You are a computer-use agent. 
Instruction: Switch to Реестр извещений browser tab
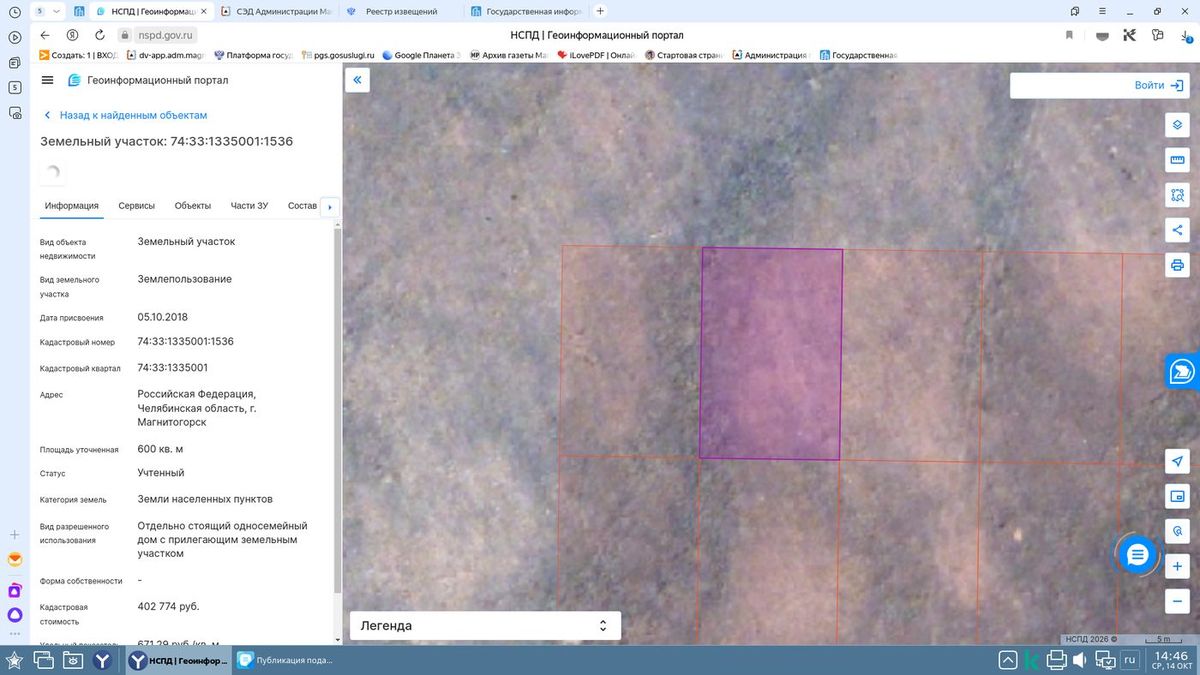[x=400, y=11]
